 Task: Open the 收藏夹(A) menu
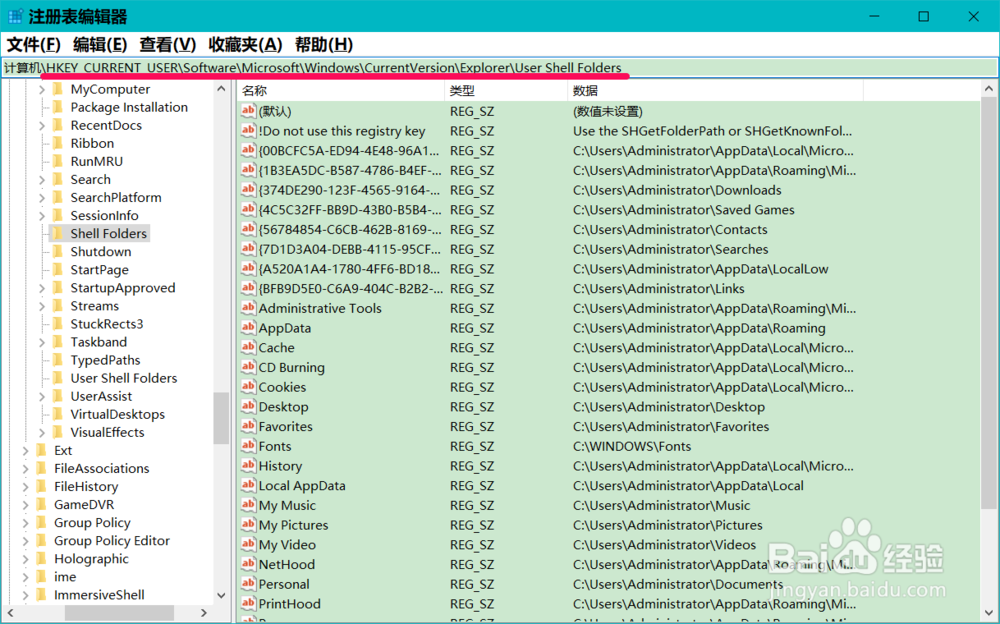coord(245,45)
